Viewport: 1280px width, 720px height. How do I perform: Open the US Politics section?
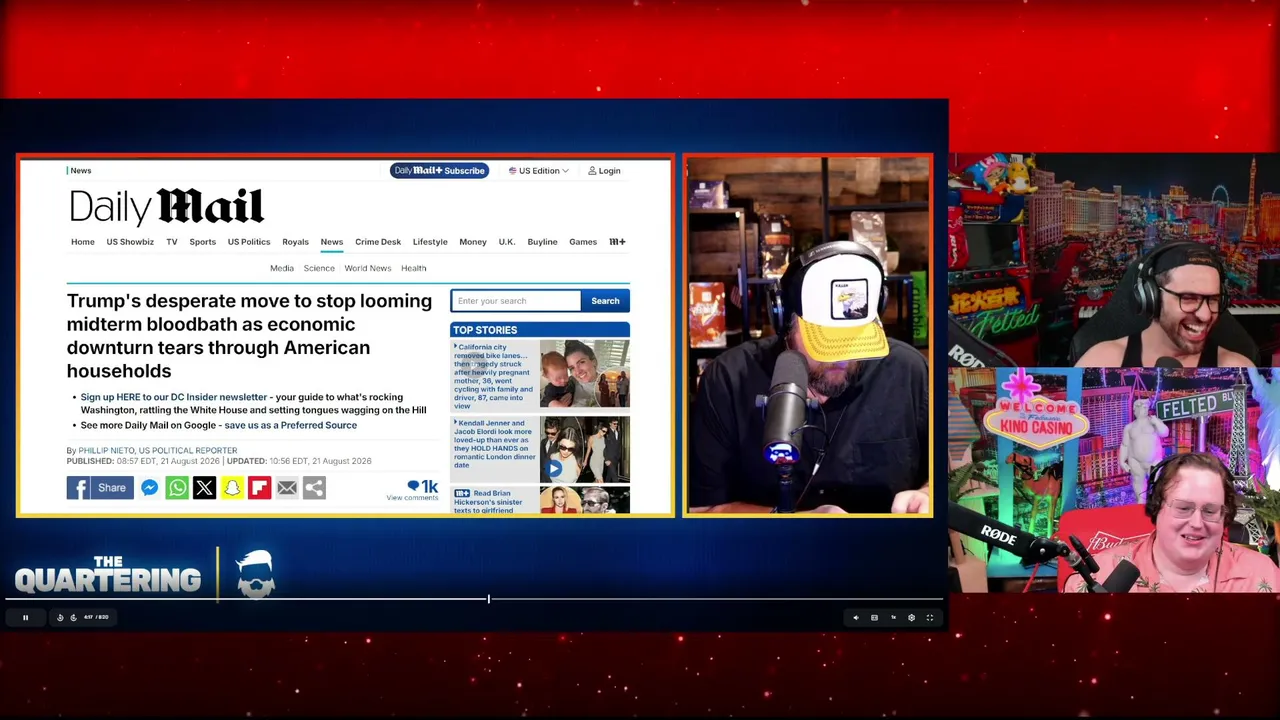click(x=249, y=242)
